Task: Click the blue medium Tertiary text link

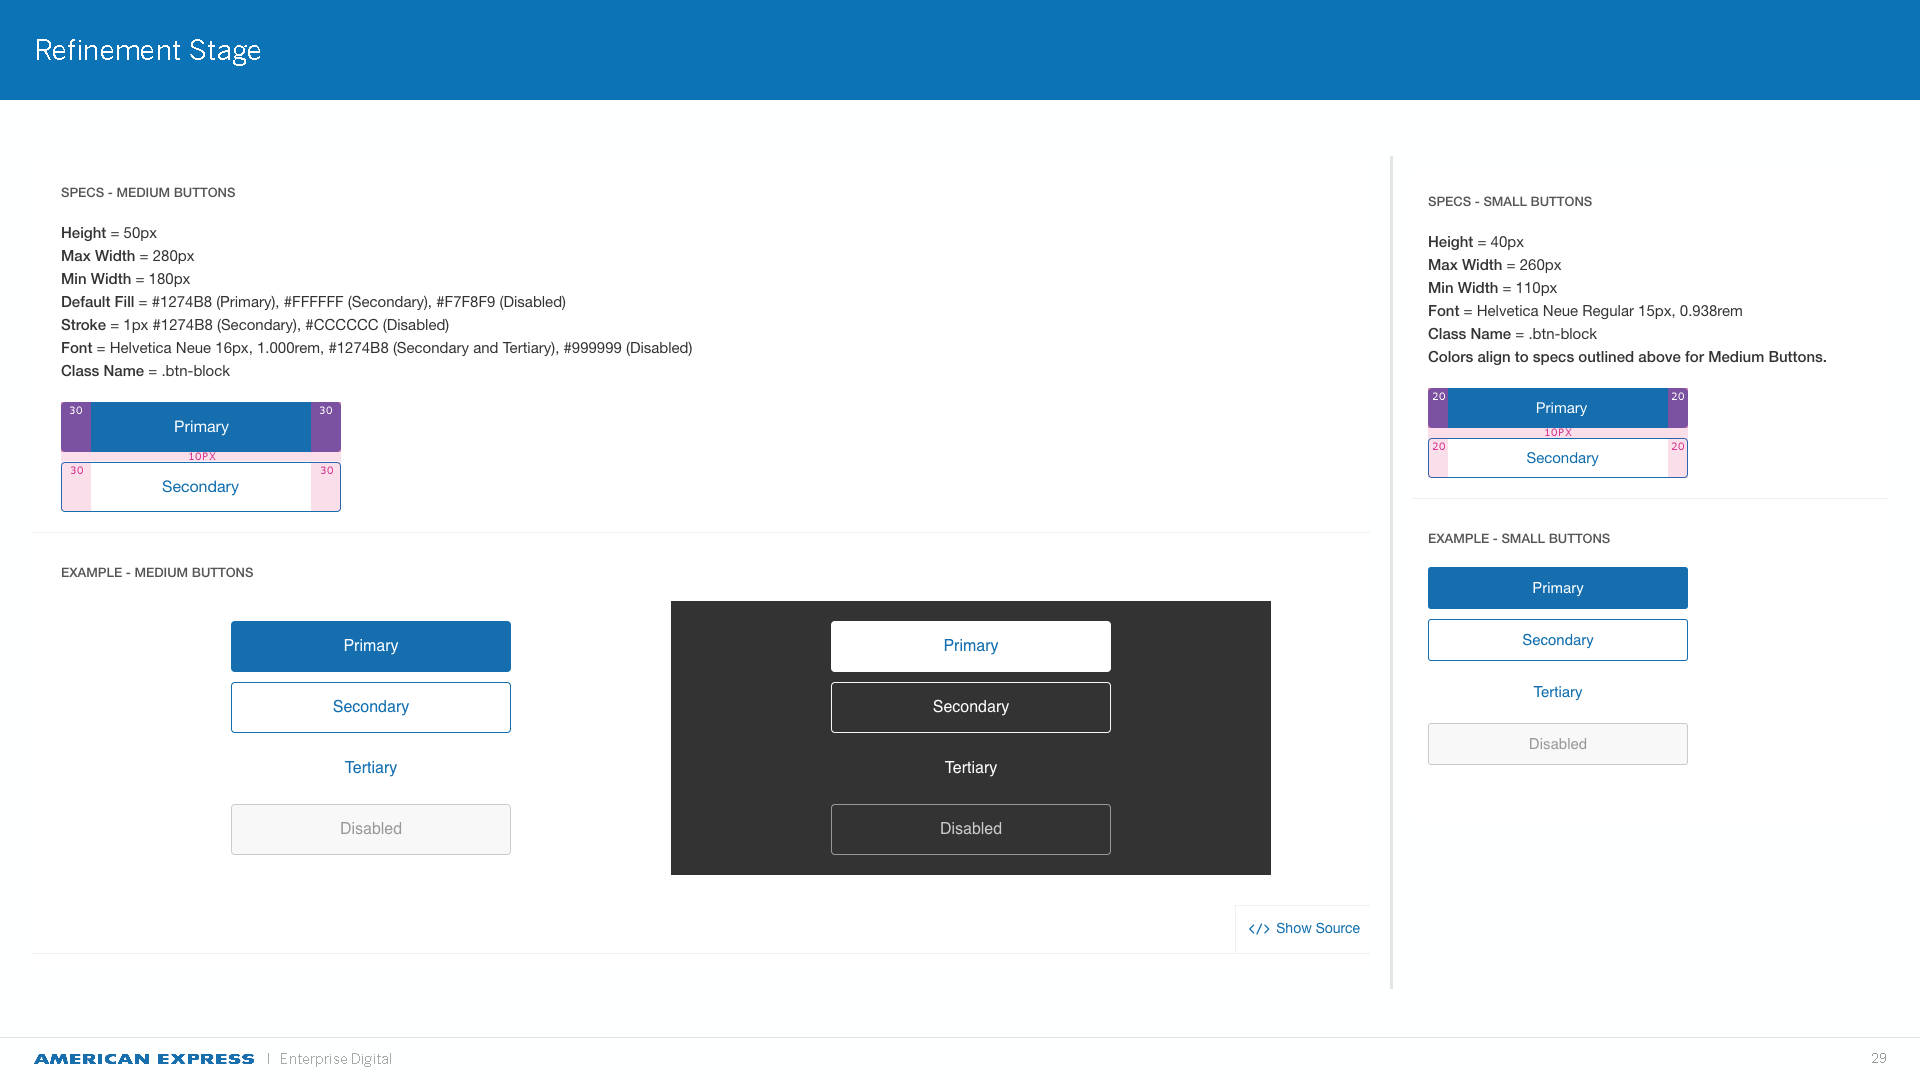Action: pyautogui.click(x=370, y=768)
